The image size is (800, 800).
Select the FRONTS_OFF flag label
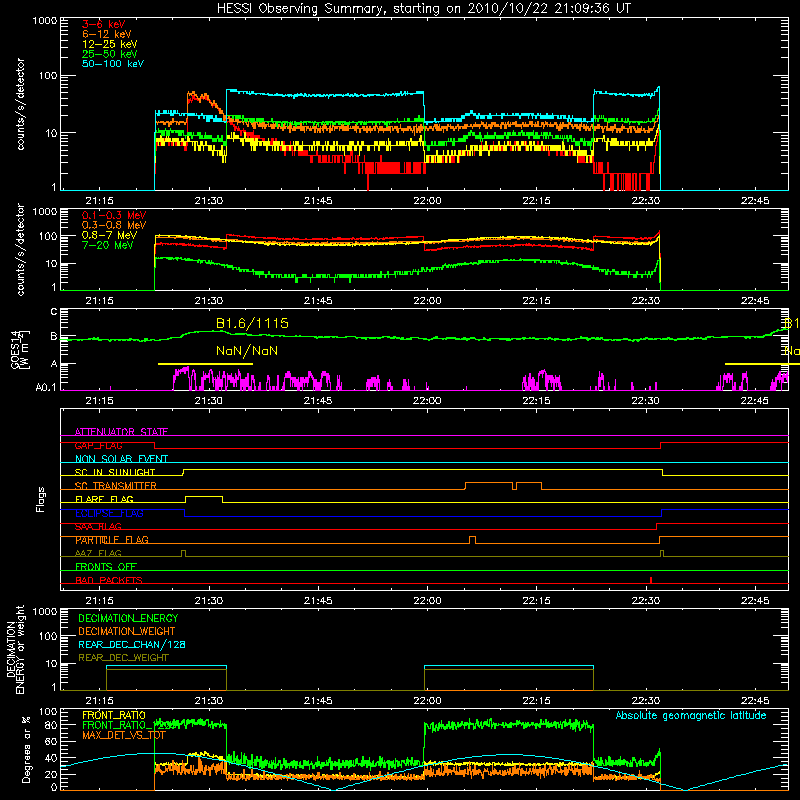(x=106, y=567)
